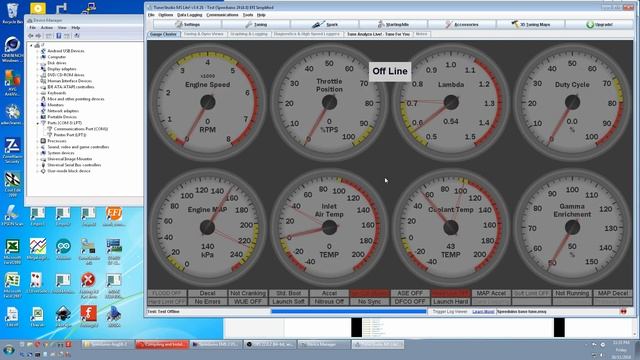Click the red 'Compiling and Install' taskbar button
The width and height of the screenshot is (640, 360).
[162, 344]
